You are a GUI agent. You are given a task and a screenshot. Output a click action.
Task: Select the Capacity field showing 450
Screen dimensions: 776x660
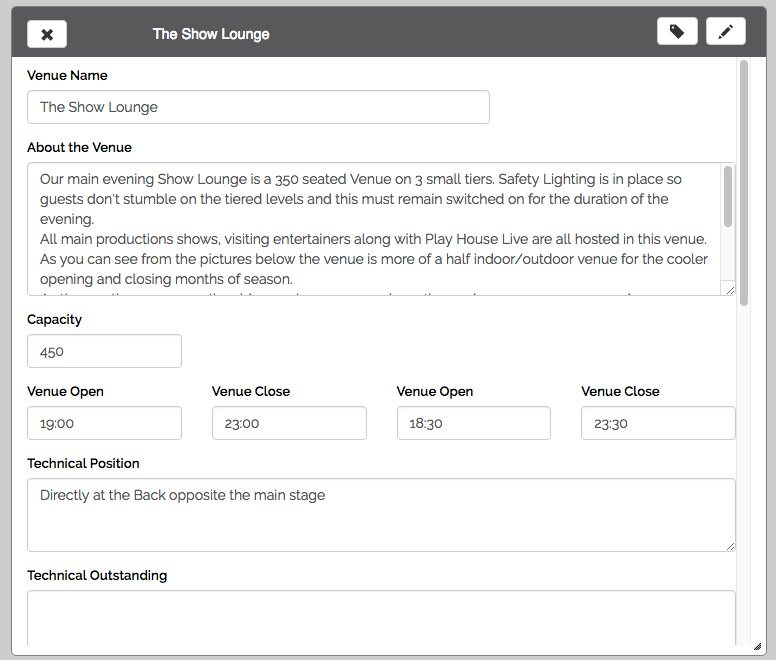coord(104,351)
